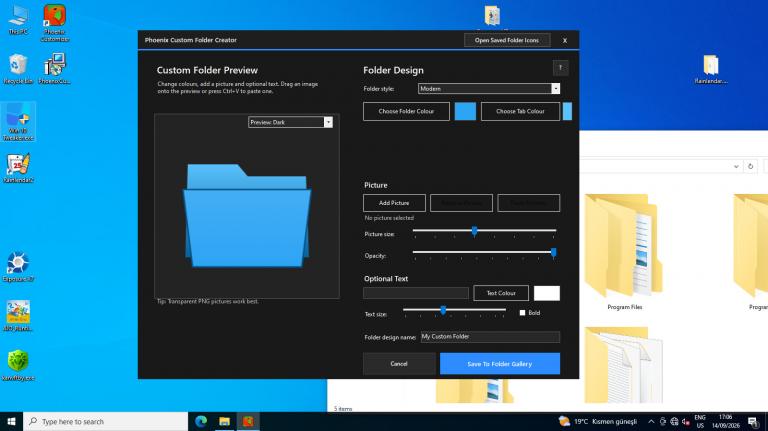
Task: Click the ENG US language indicator
Action: (x=700, y=421)
